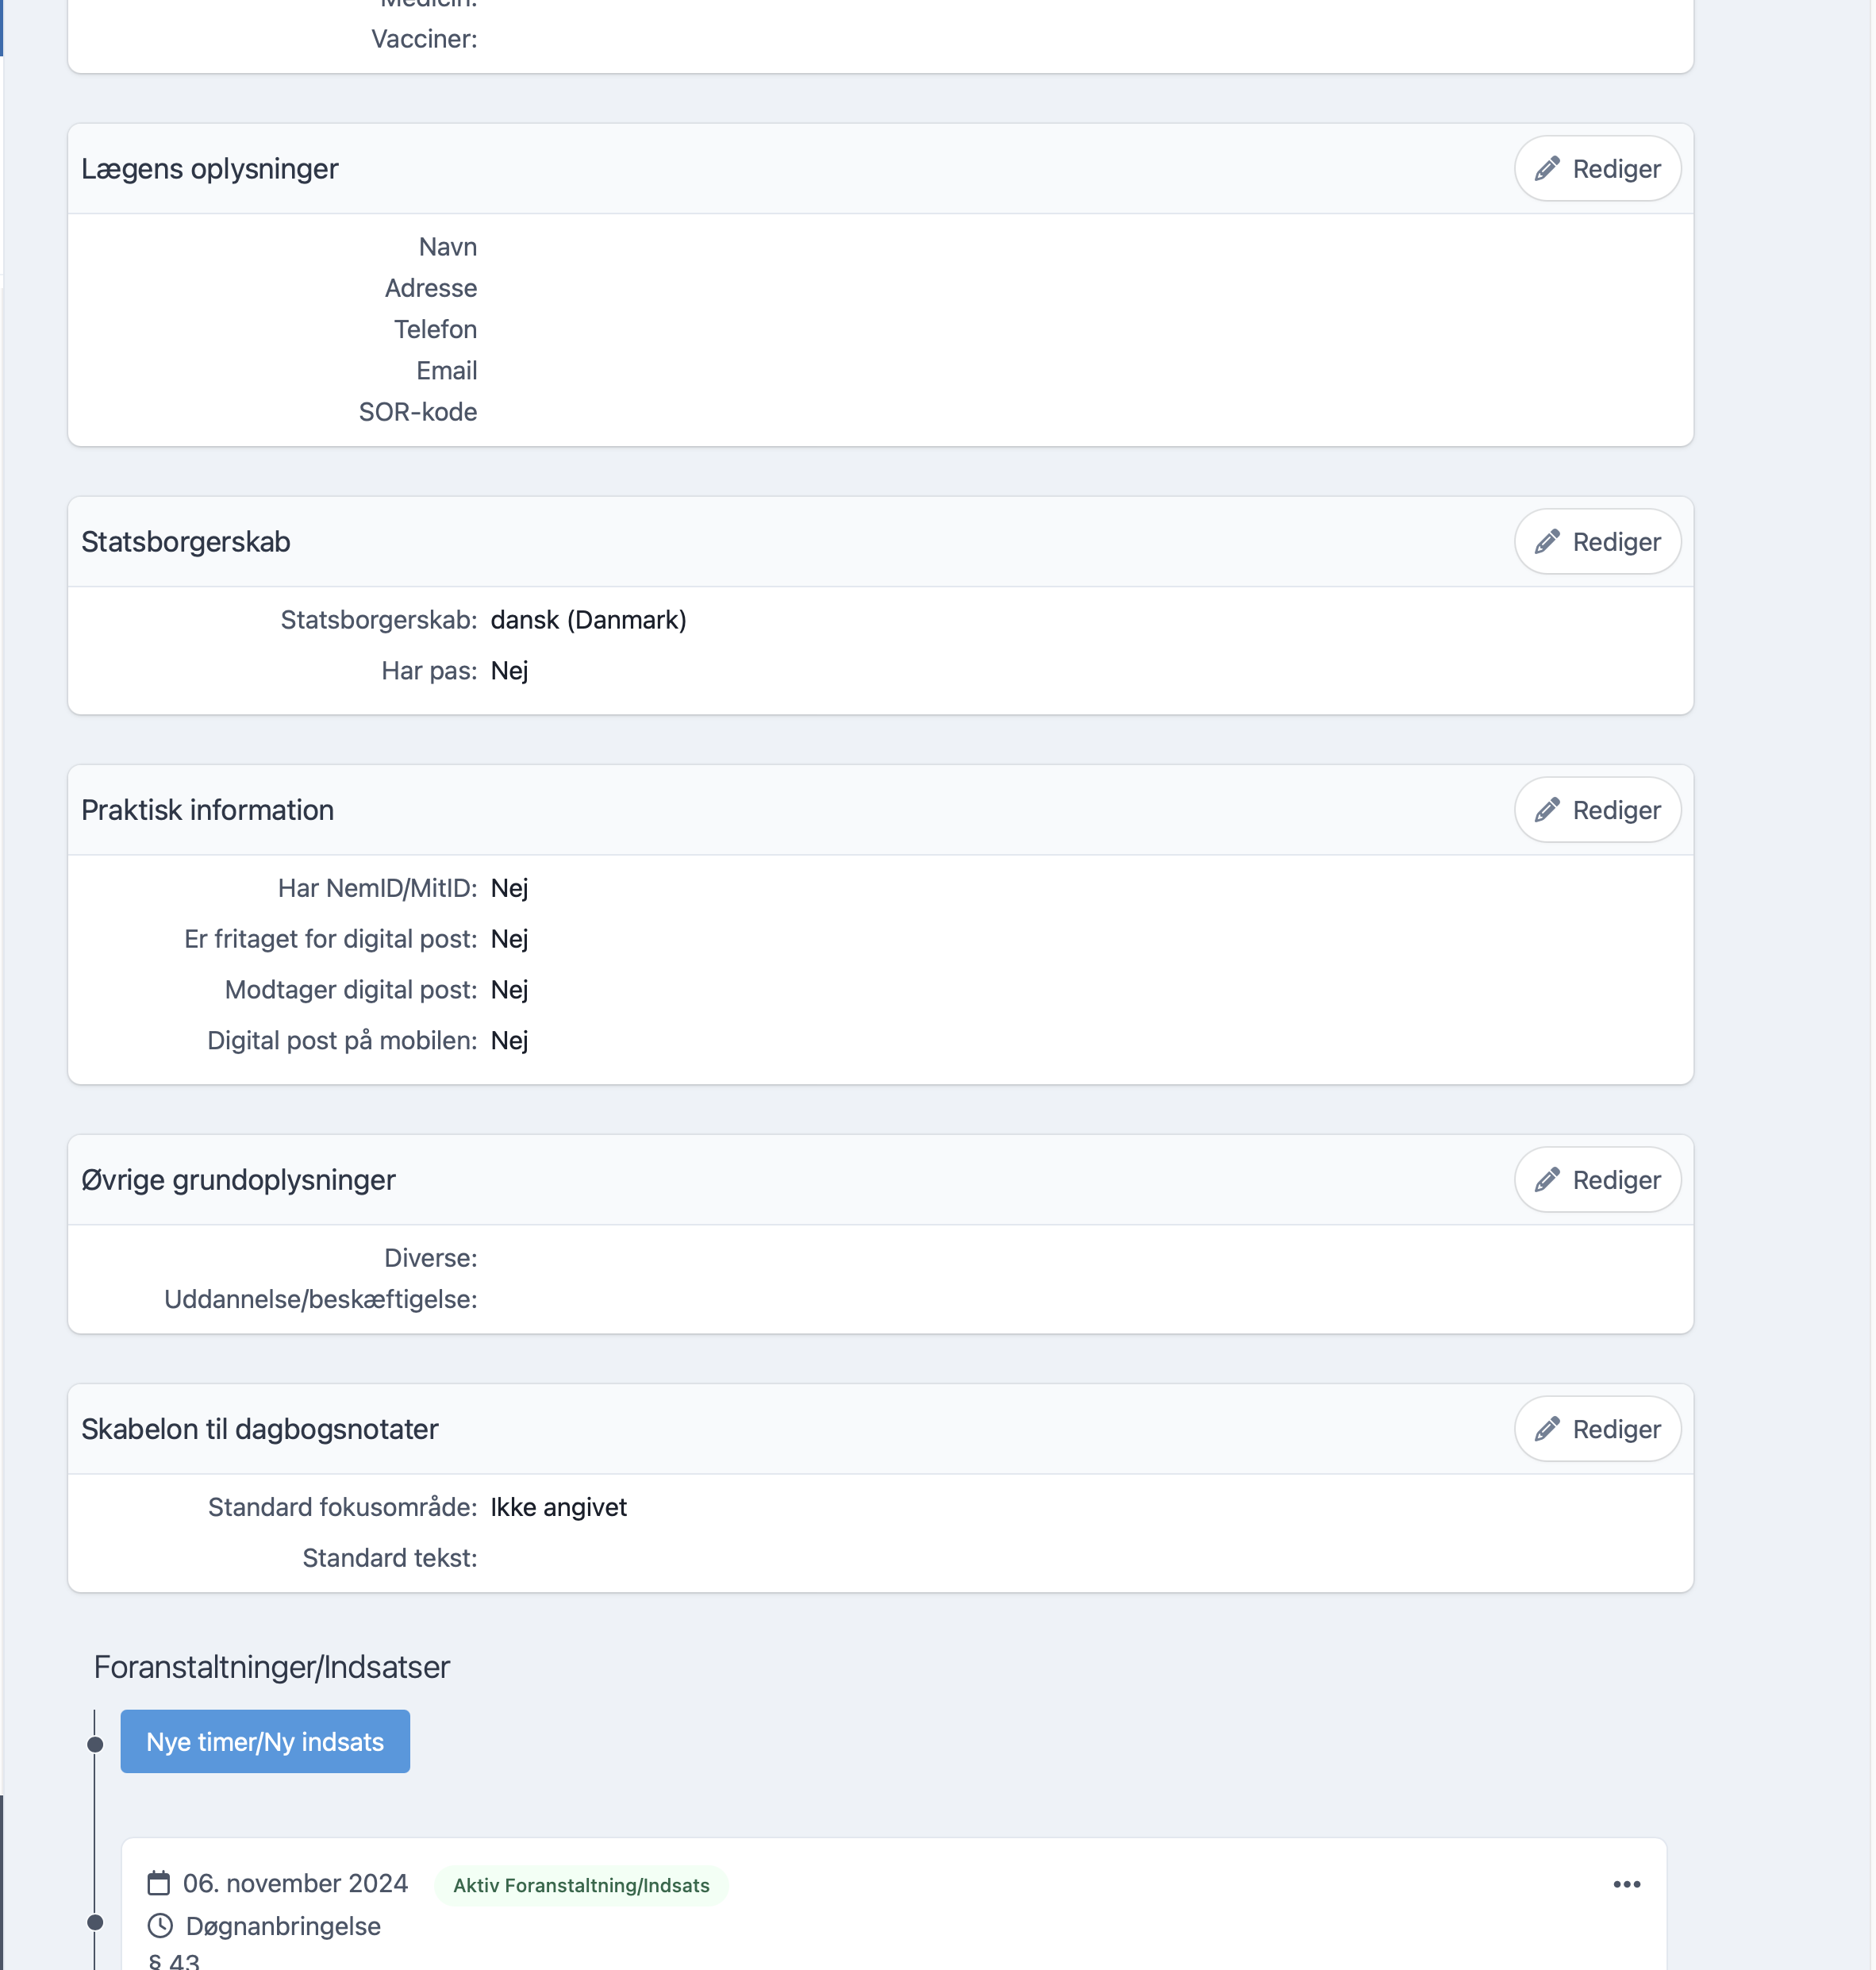The height and width of the screenshot is (1970, 1876).
Task: Click Rediger for Øvrige grundoplysninger
Action: (1597, 1180)
